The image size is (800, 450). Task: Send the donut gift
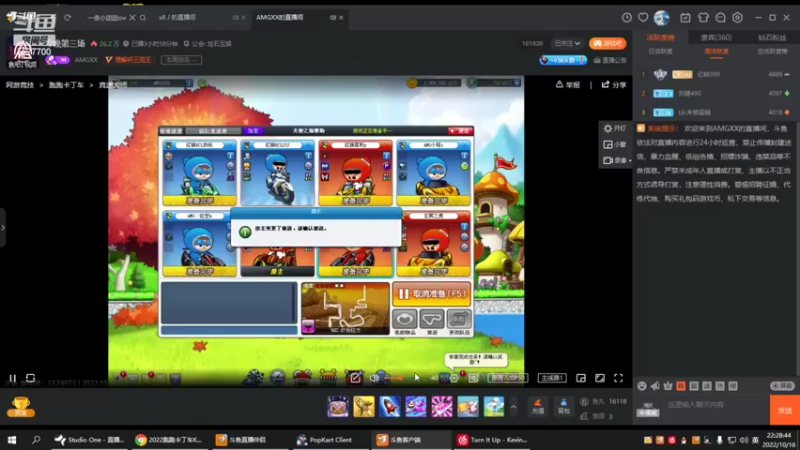click(338, 407)
